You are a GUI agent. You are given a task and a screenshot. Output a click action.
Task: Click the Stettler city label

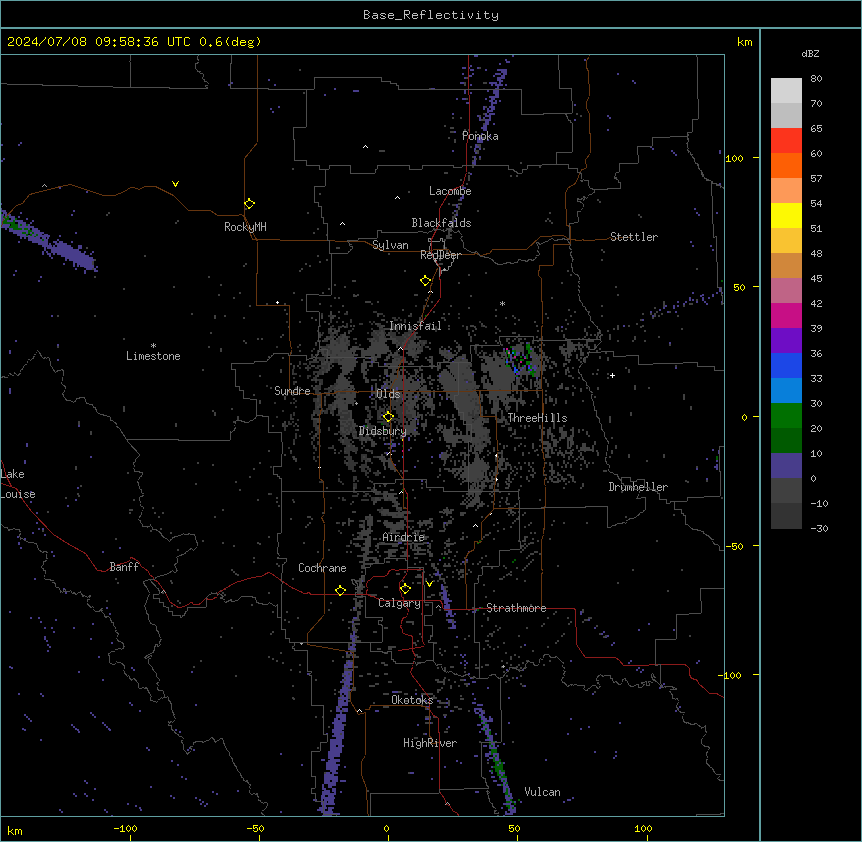[634, 237]
